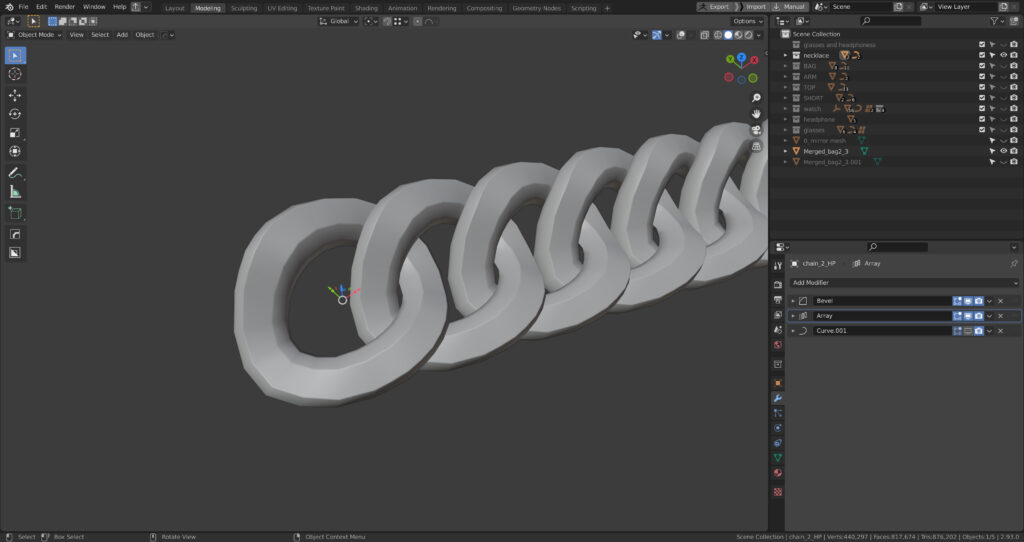Viewport: 1024px width, 542px height.
Task: Click the Export button
Action: (713, 7)
